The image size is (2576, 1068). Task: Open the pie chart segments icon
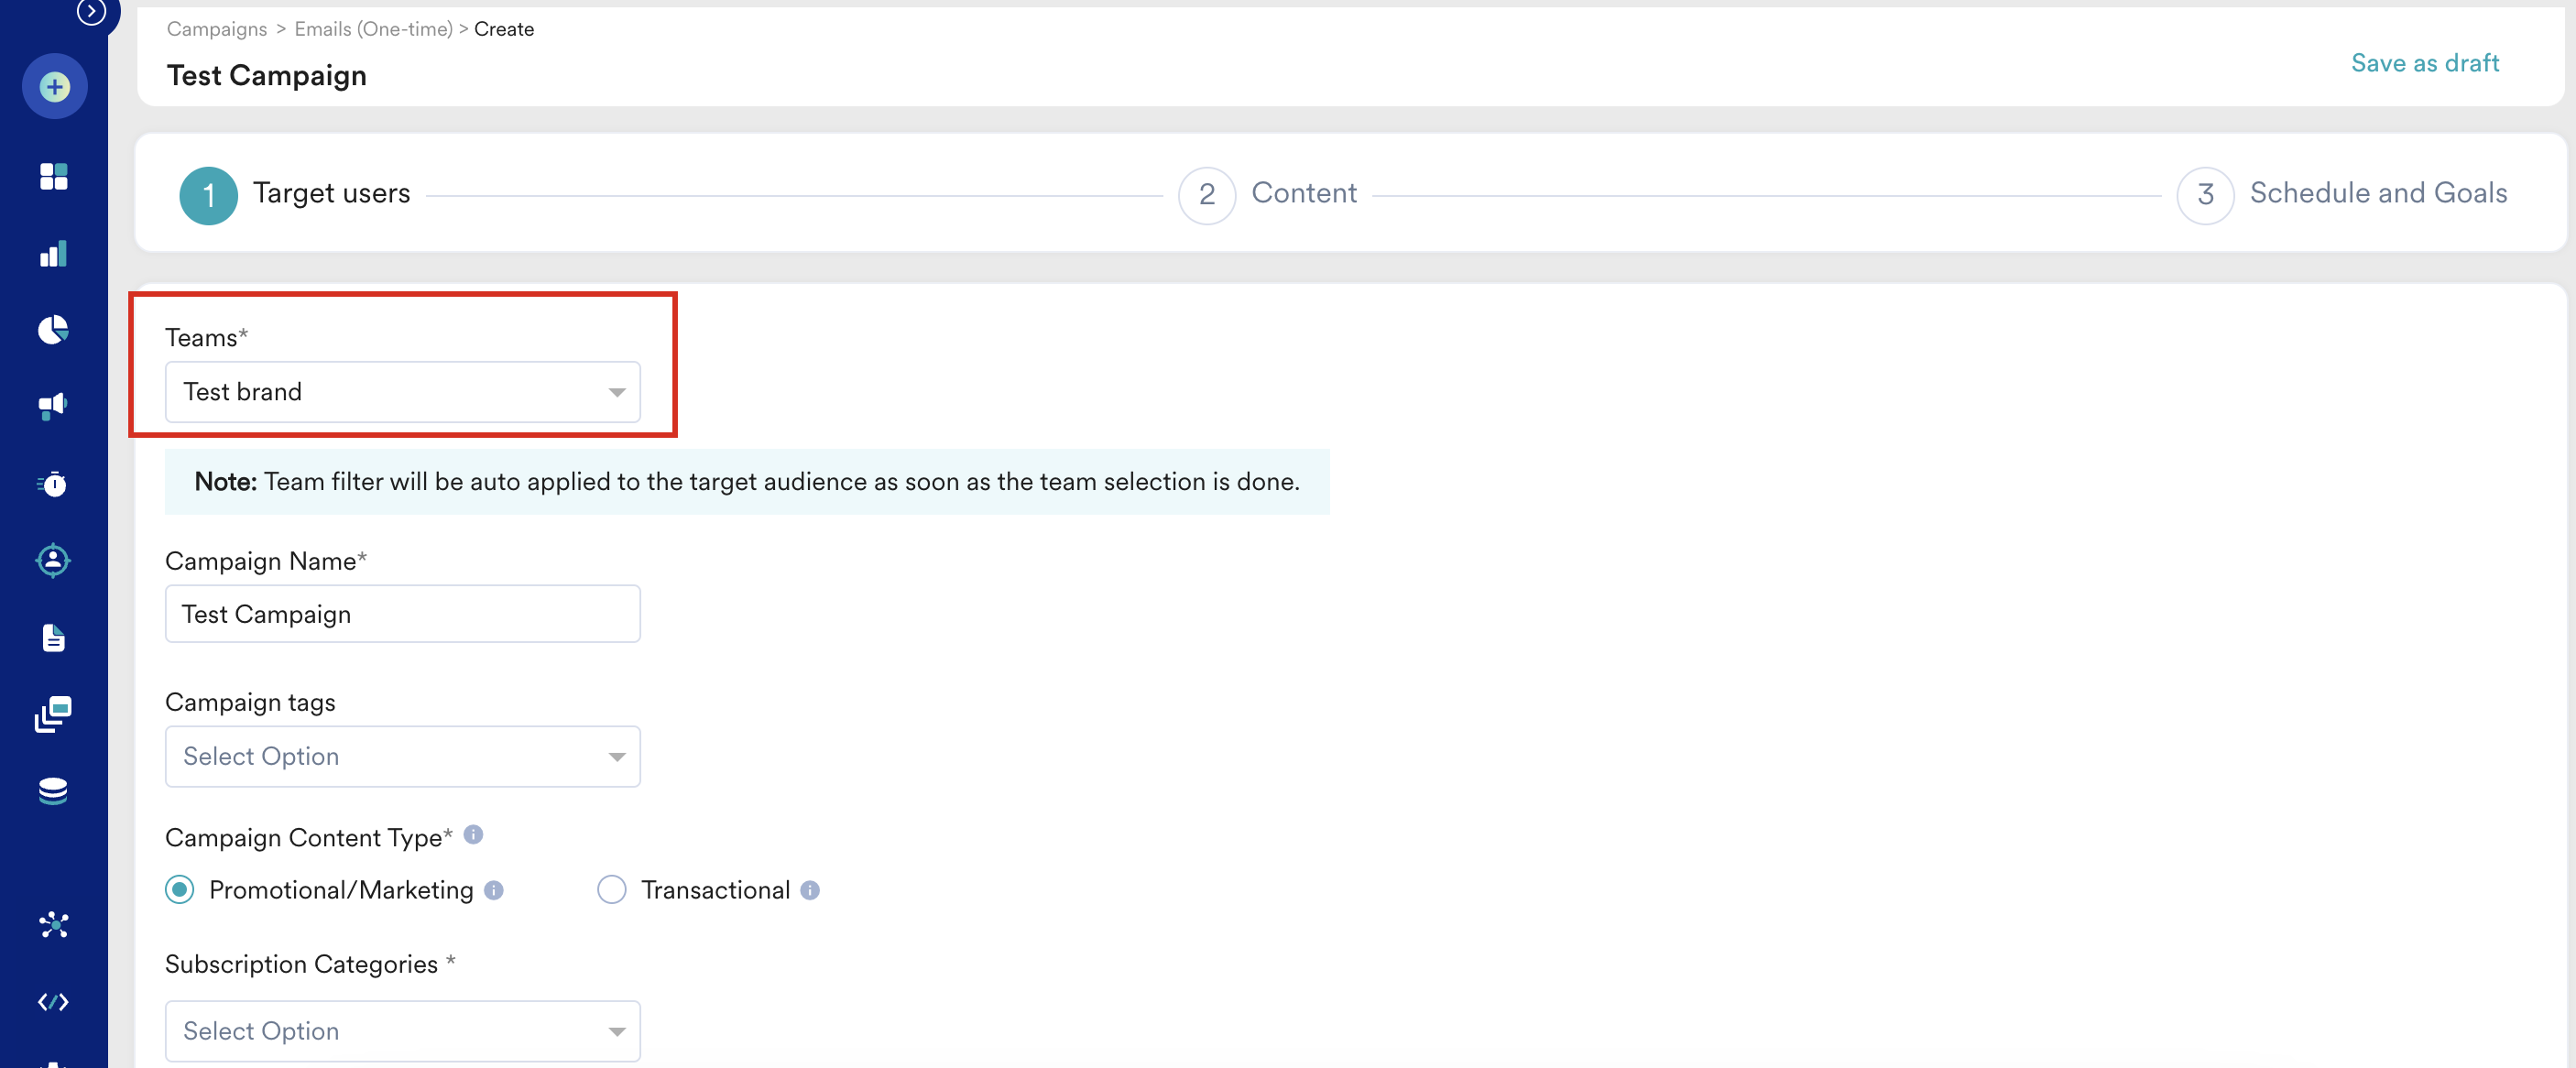[54, 330]
